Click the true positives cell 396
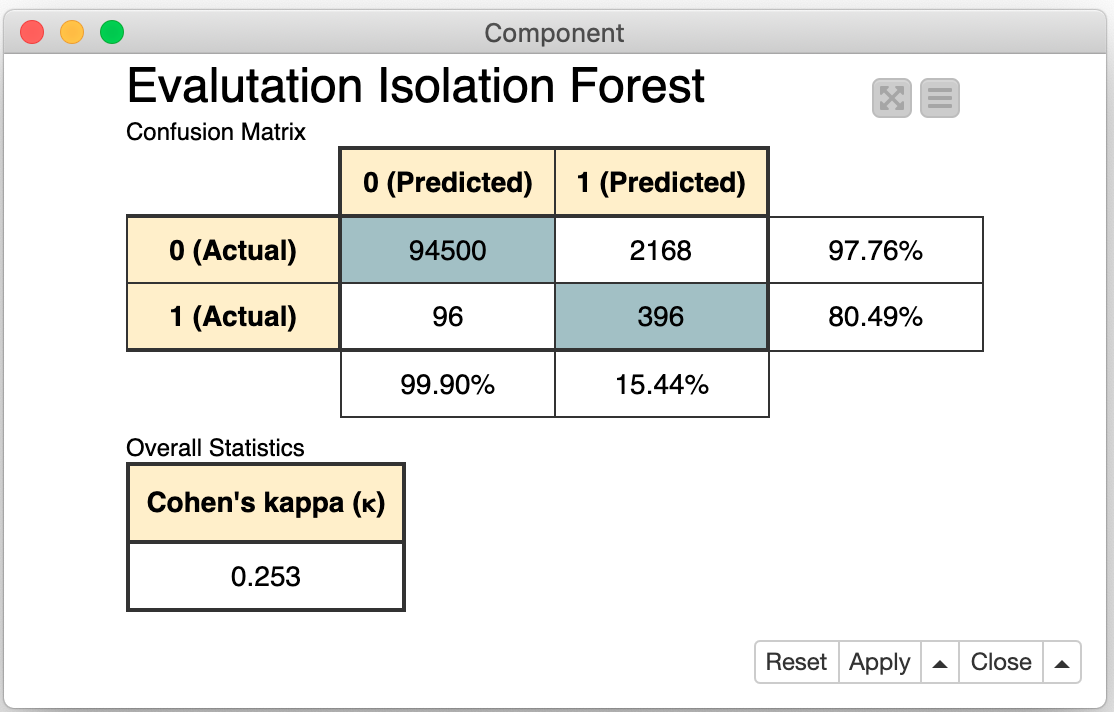 661,317
